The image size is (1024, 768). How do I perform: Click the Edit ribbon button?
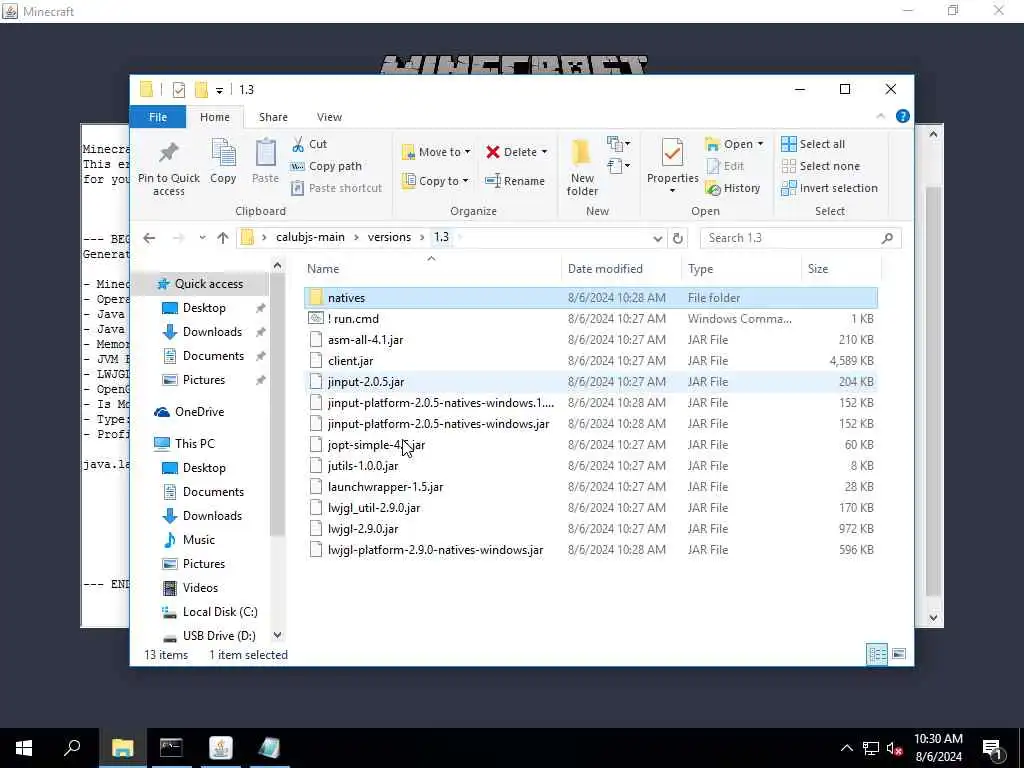pos(725,166)
